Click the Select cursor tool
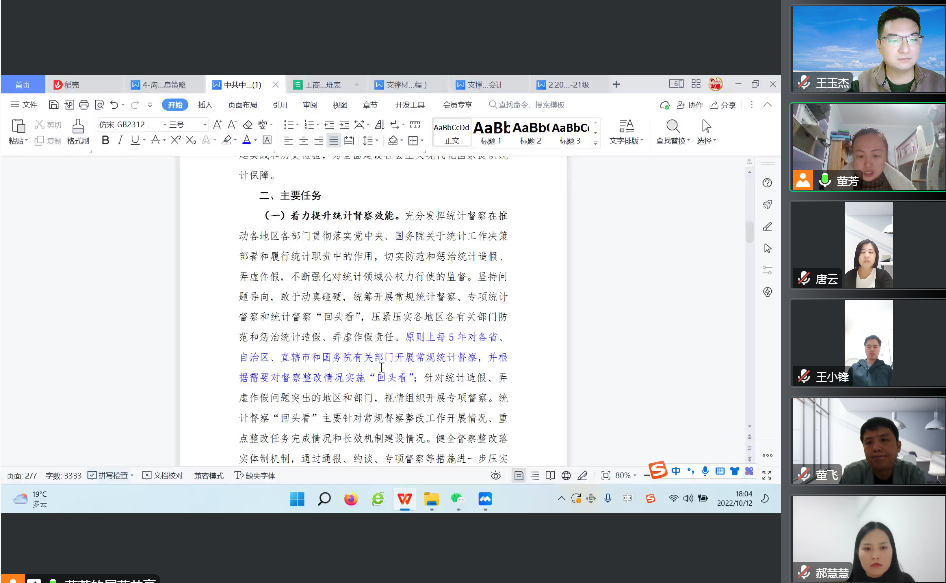 tap(706, 126)
